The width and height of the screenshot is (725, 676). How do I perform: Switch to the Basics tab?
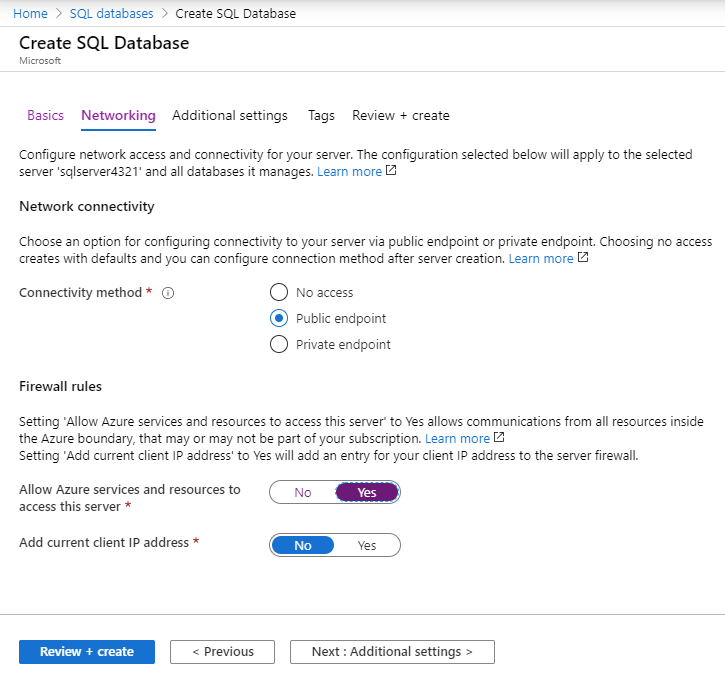pyautogui.click(x=45, y=115)
